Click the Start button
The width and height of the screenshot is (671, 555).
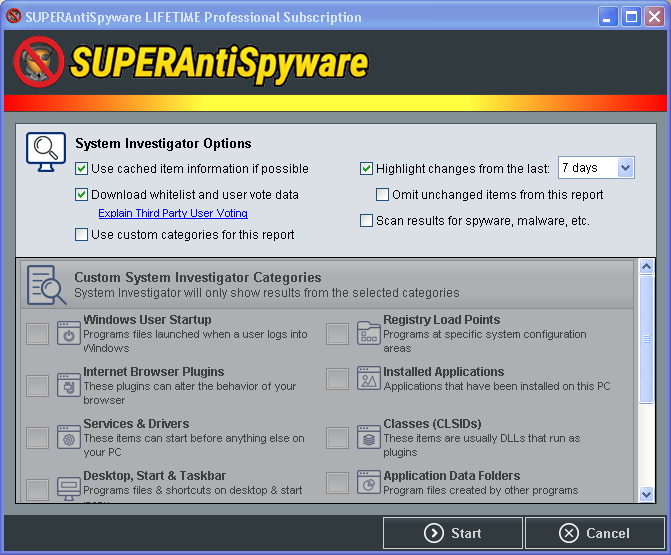453,533
